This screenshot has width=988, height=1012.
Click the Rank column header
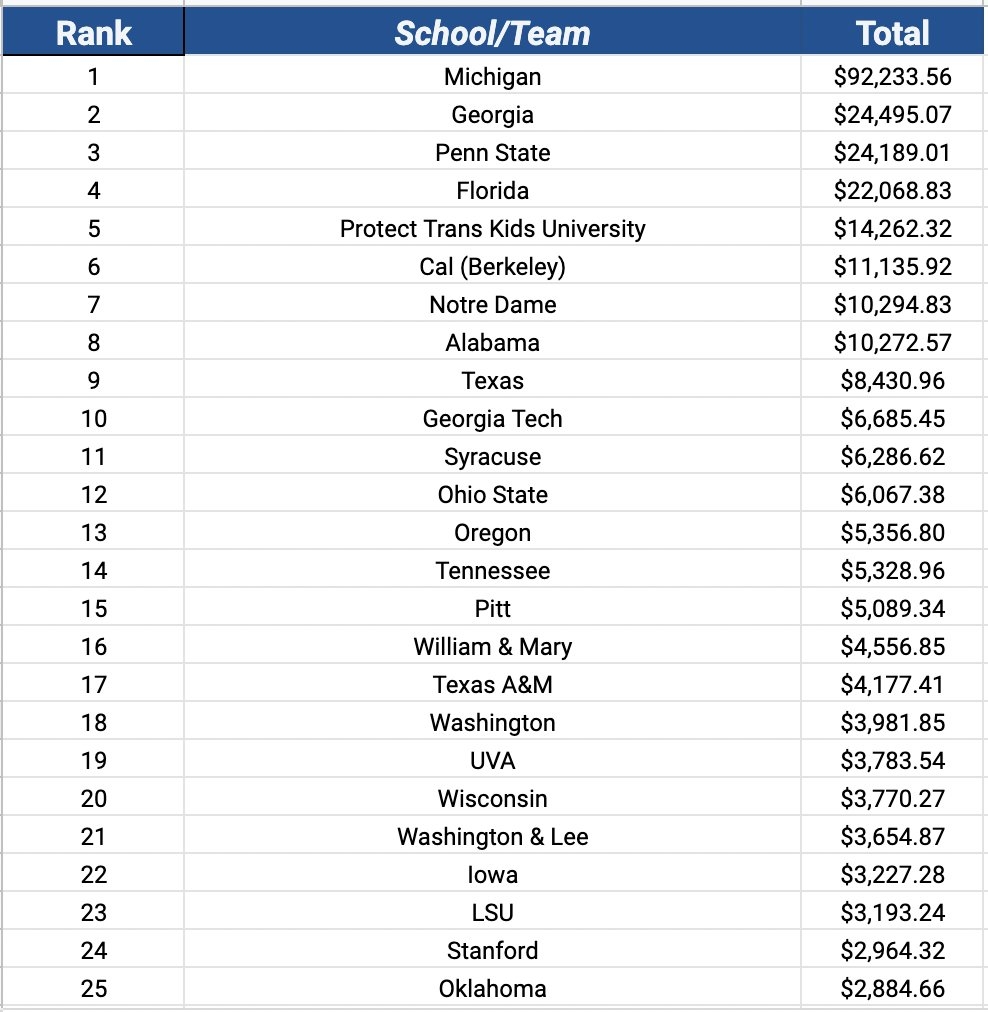point(93,33)
